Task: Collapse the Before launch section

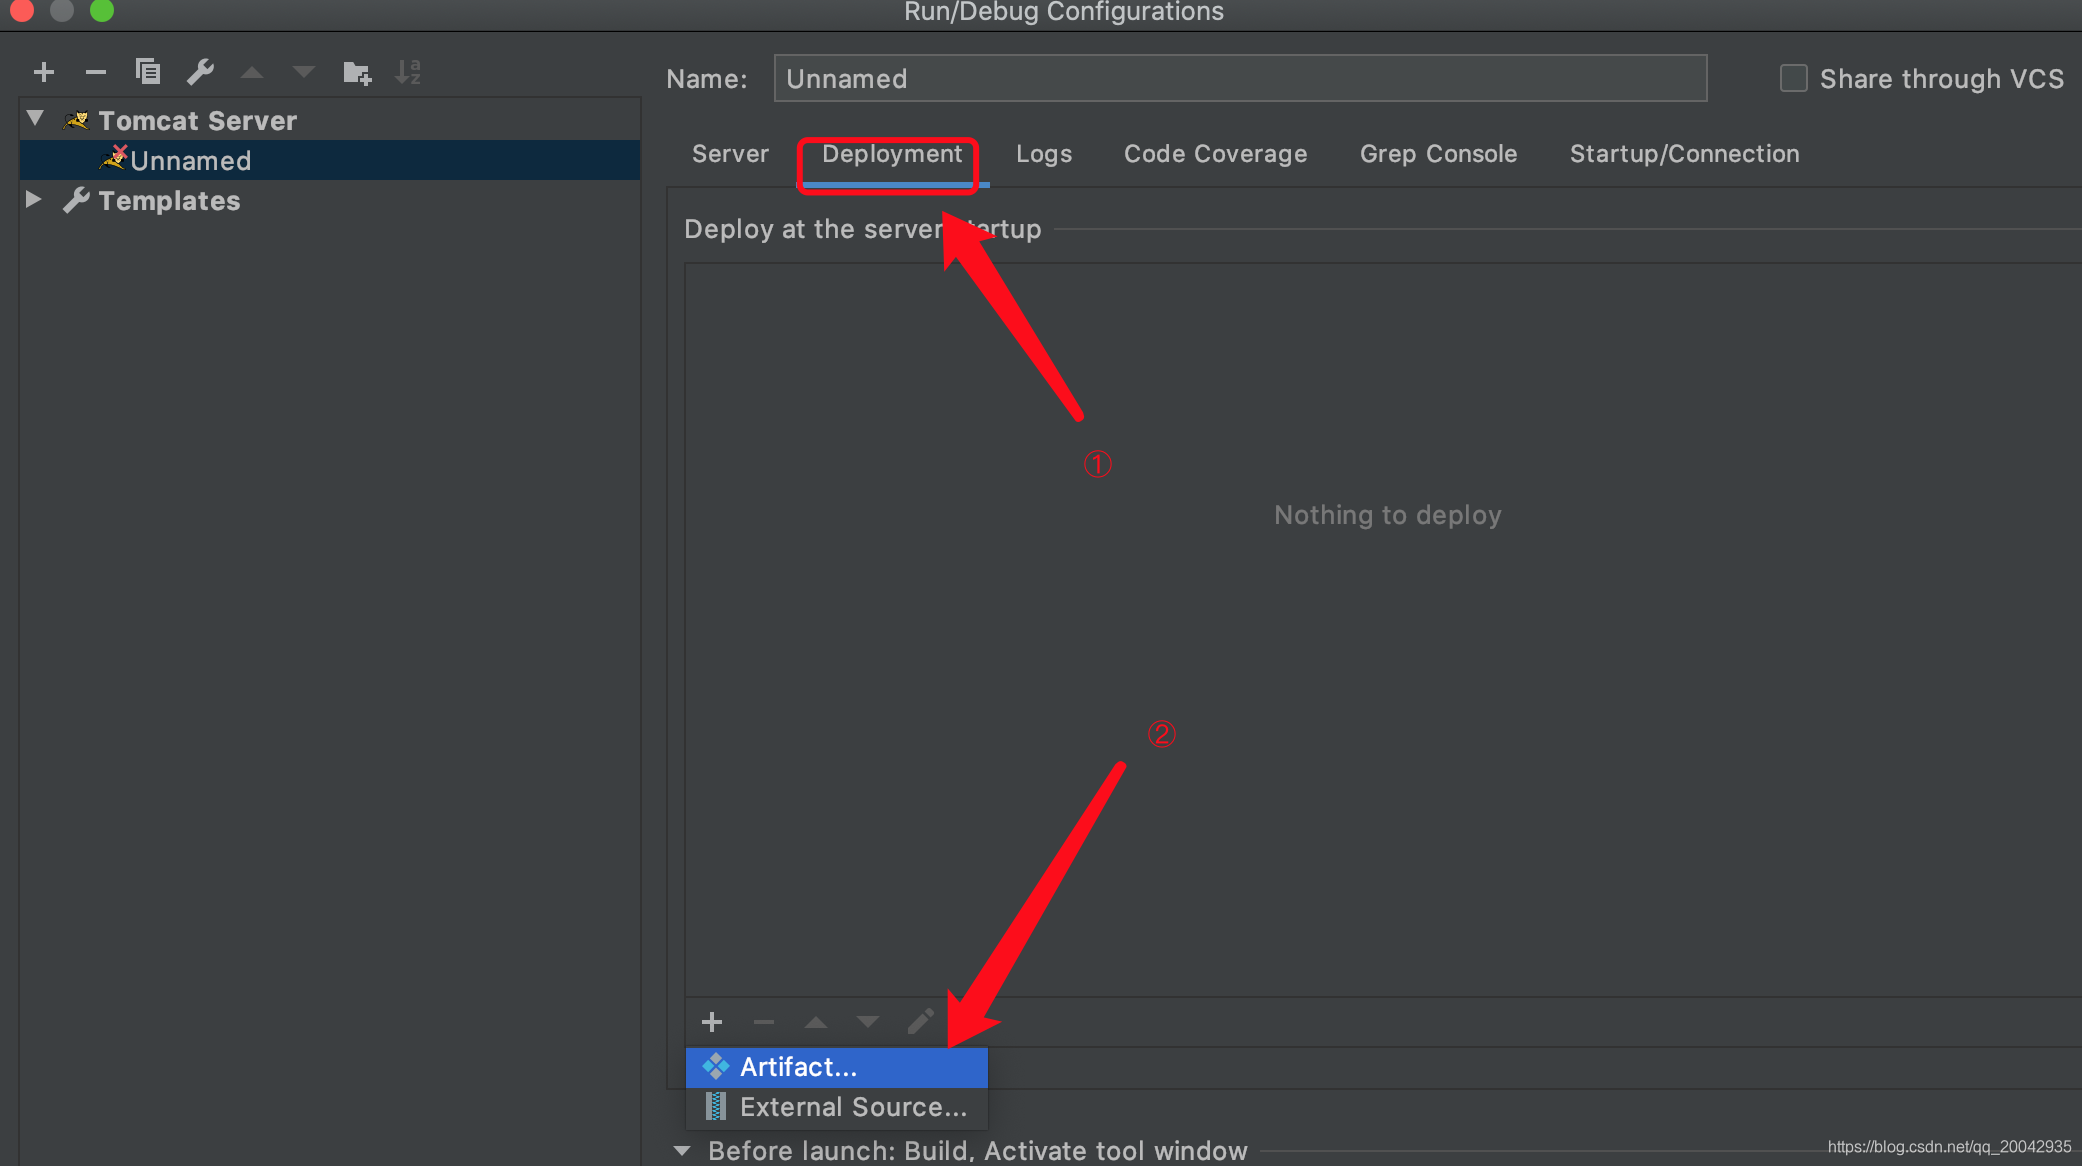Action: coord(682,1151)
